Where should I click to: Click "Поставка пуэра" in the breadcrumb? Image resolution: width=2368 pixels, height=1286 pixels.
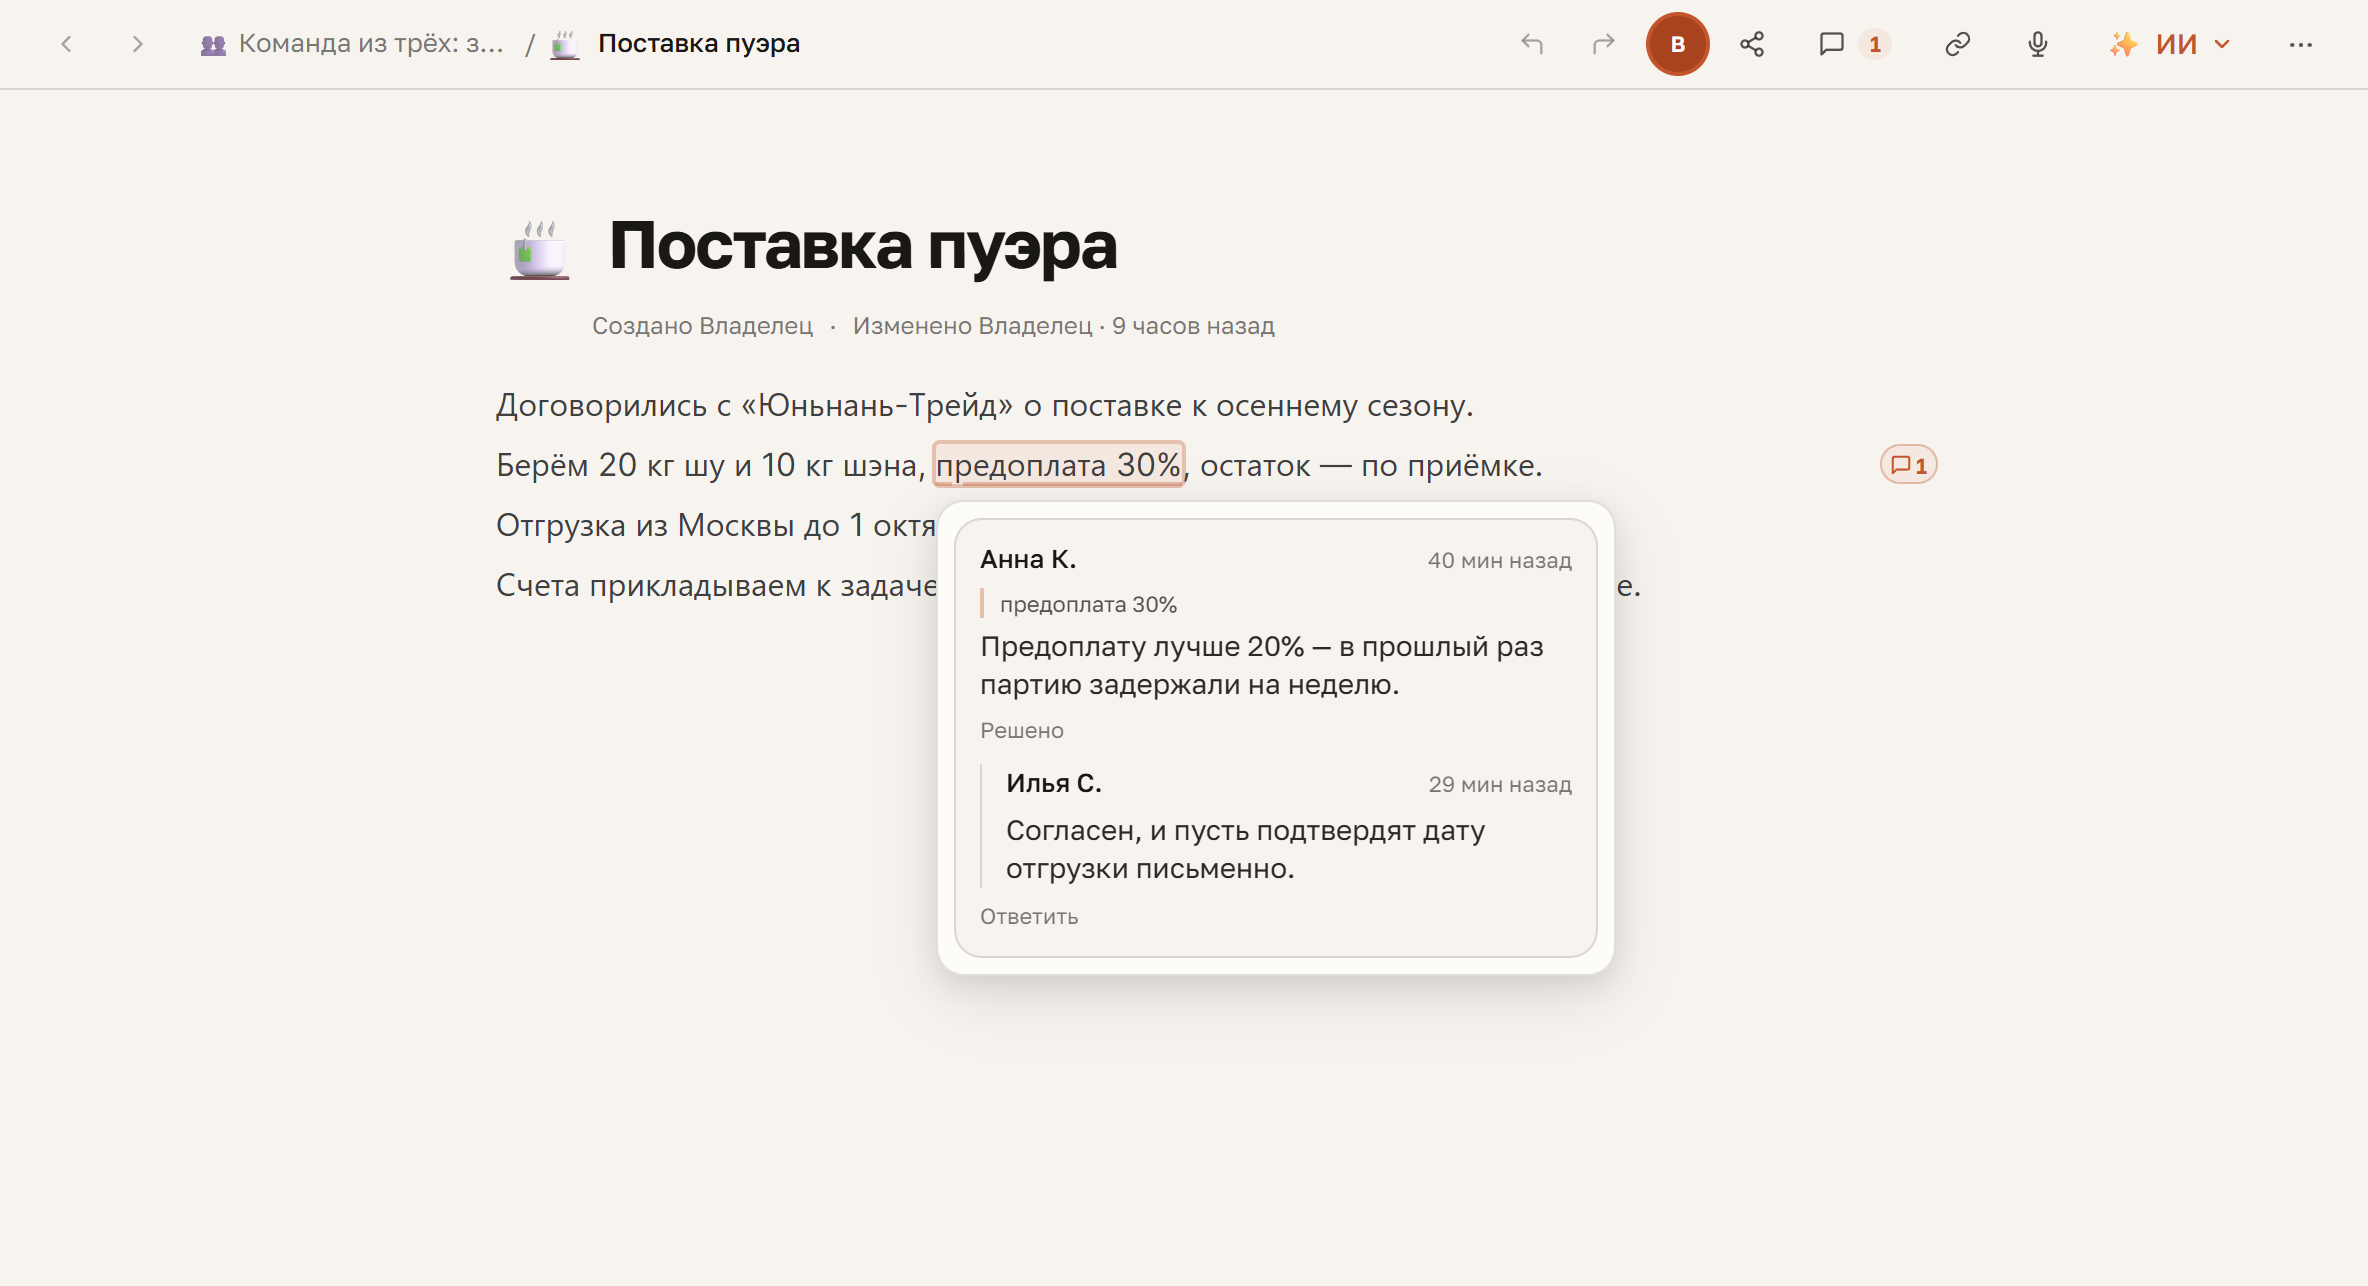coord(699,44)
